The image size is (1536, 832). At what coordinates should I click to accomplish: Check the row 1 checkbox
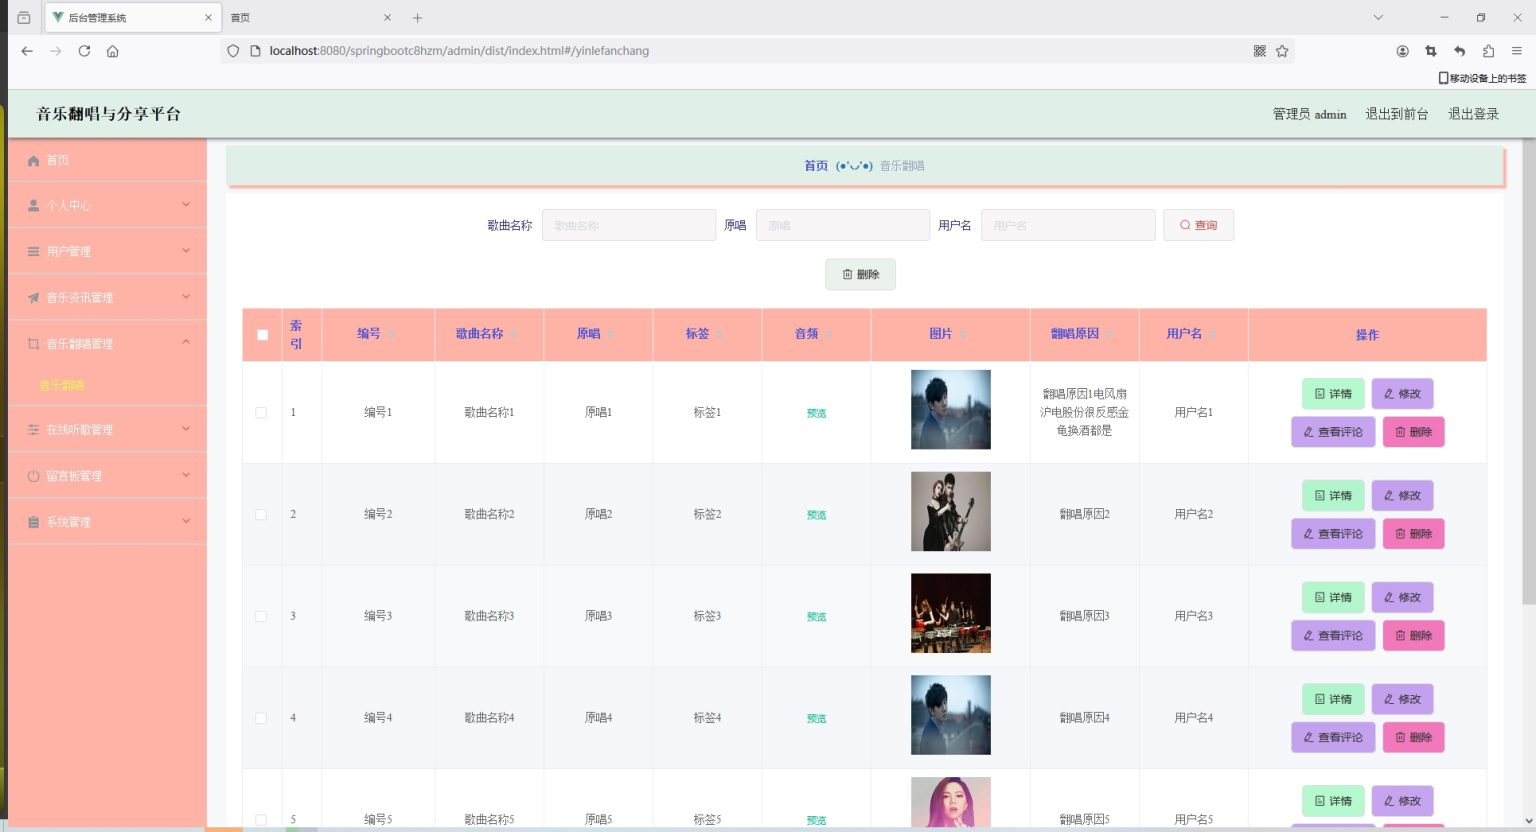(x=261, y=412)
